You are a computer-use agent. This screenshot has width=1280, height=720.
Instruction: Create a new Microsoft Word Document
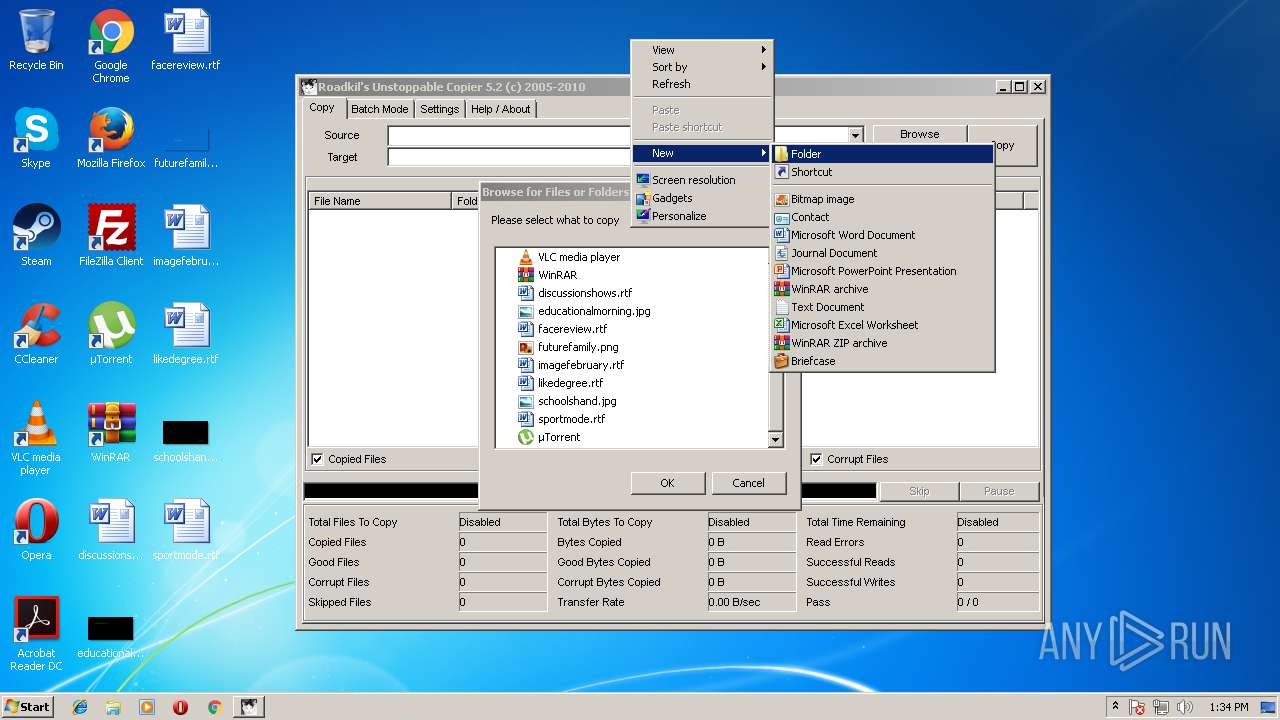[x=883, y=235]
